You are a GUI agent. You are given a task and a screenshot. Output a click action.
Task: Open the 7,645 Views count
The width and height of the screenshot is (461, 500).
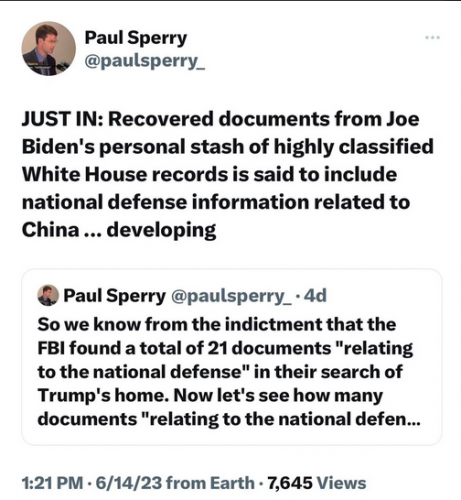coord(317,483)
